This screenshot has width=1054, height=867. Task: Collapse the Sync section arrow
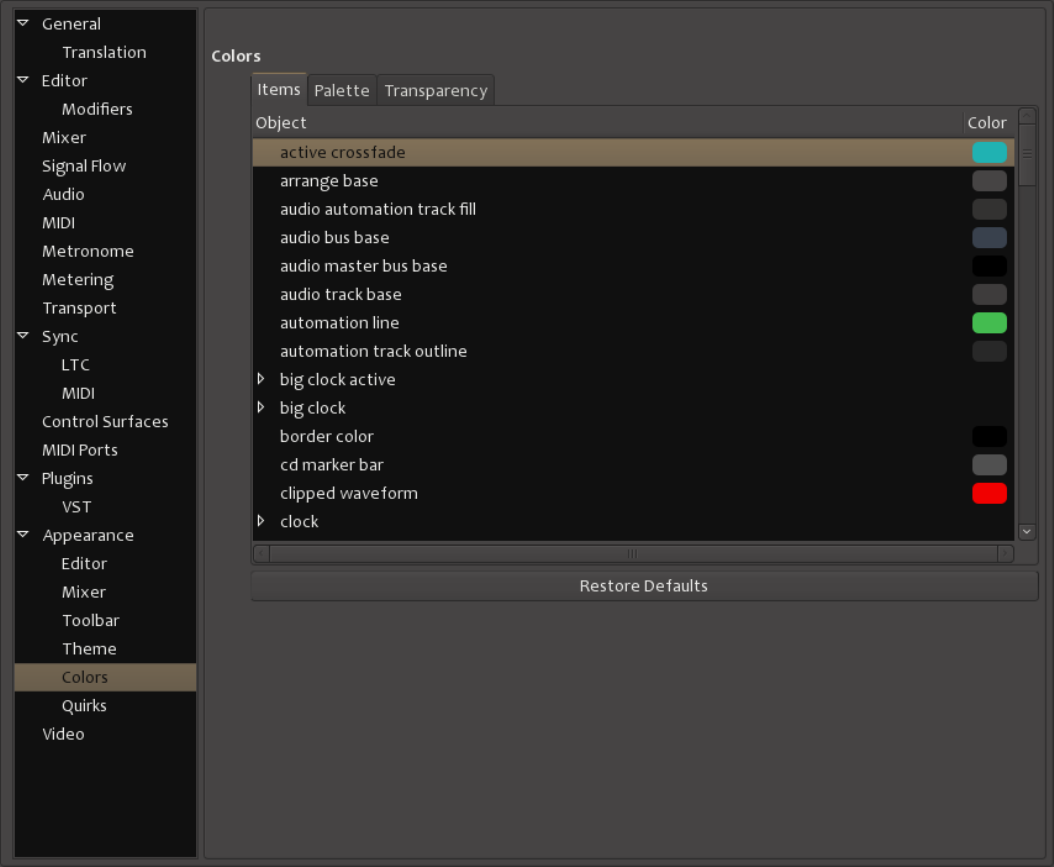point(23,335)
